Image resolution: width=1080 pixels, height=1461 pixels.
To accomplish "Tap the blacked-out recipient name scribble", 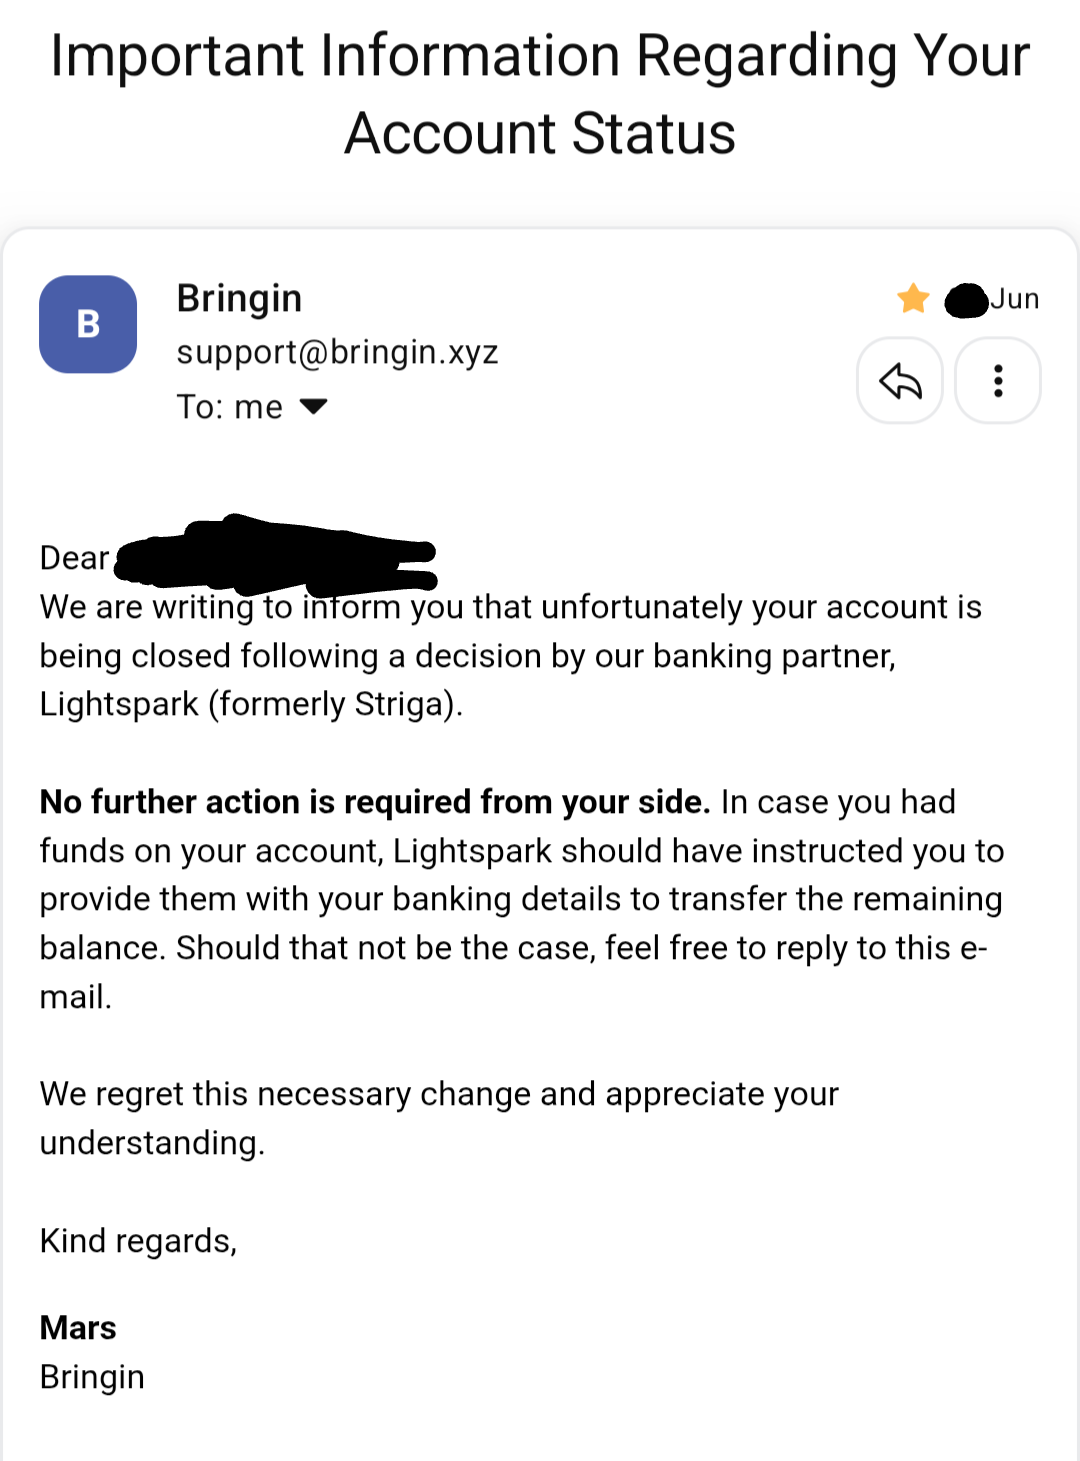I will pos(276,554).
